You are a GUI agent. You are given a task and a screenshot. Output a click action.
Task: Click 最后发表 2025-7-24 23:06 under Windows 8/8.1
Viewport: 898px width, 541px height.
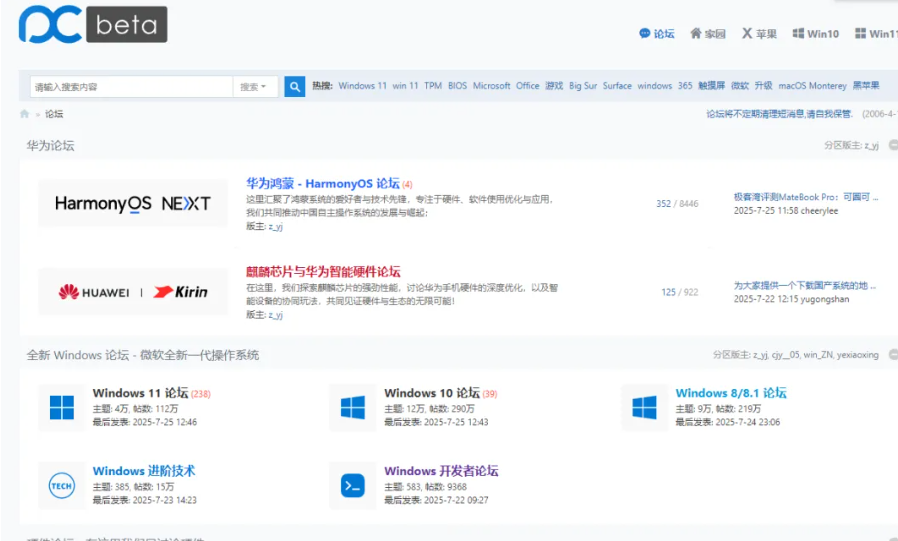728,422
